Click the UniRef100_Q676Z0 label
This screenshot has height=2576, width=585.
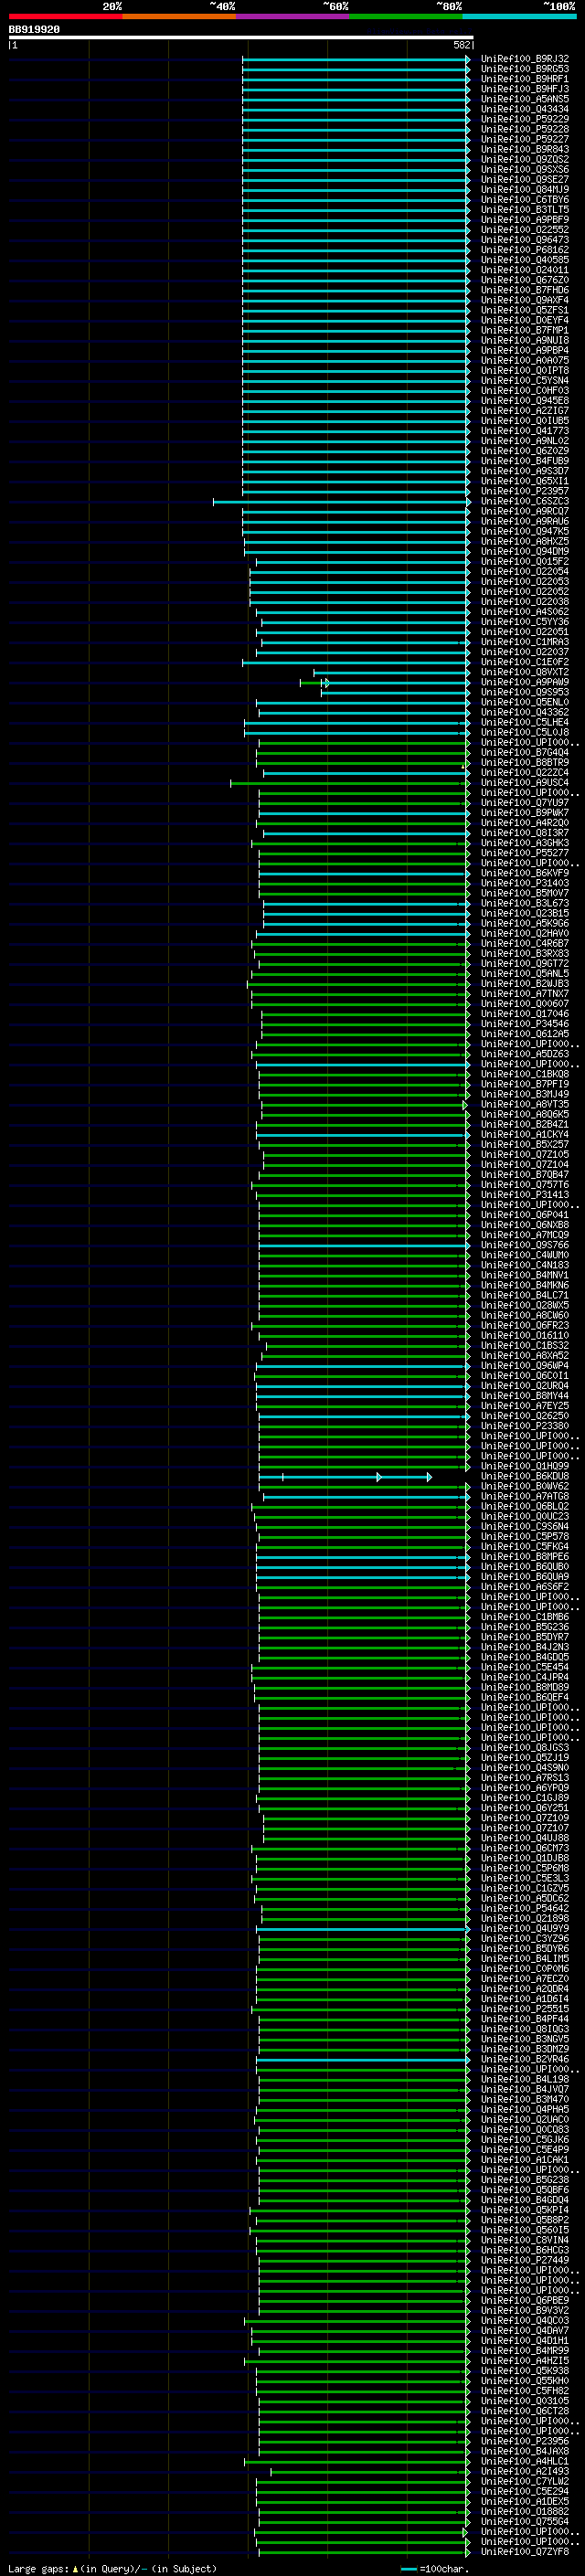tap(525, 280)
